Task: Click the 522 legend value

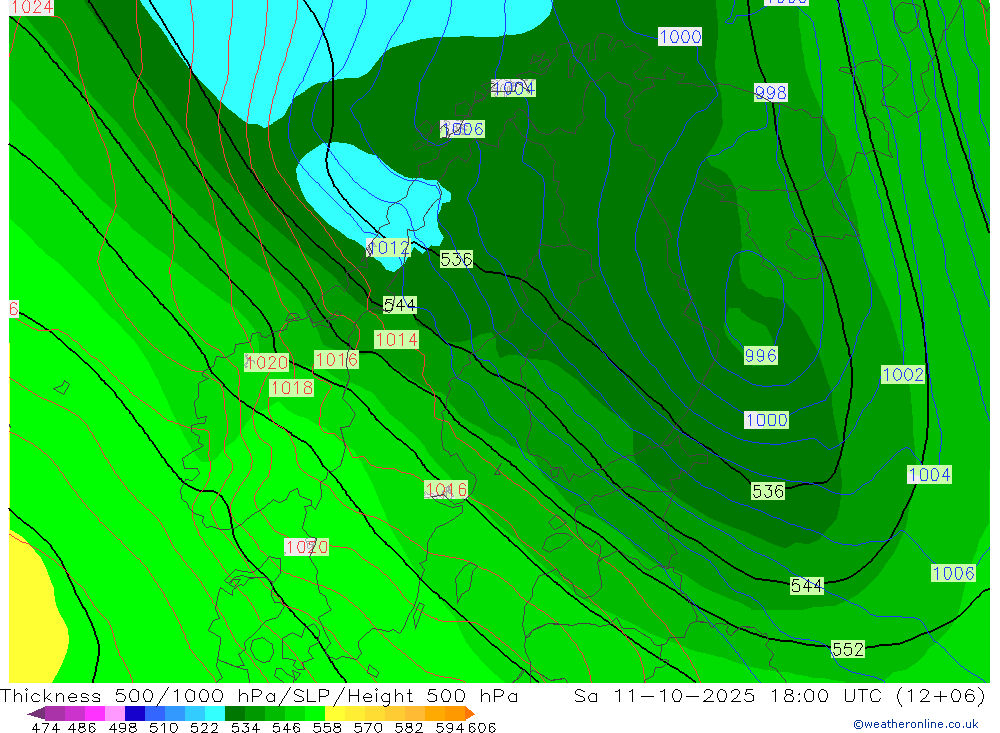Action: tap(204, 728)
